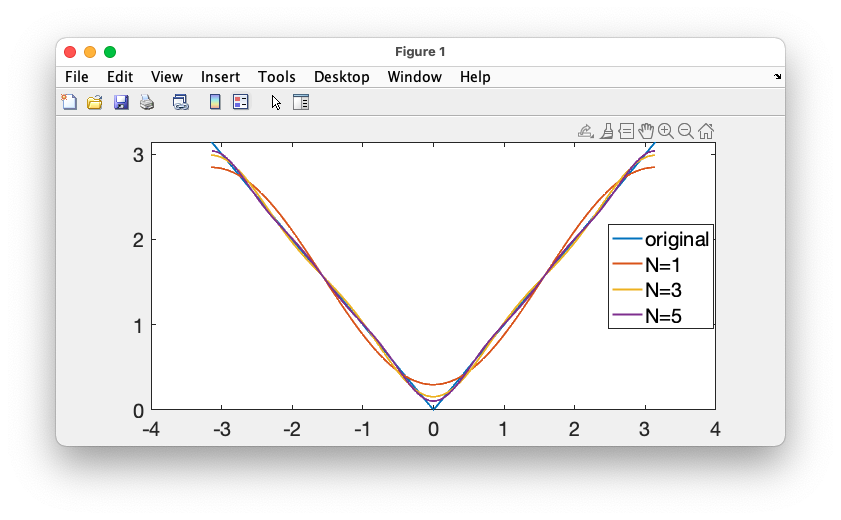This screenshot has height=520, width=841.
Task: Click the orange N=1 line sample in legend
Action: [x=628, y=264]
